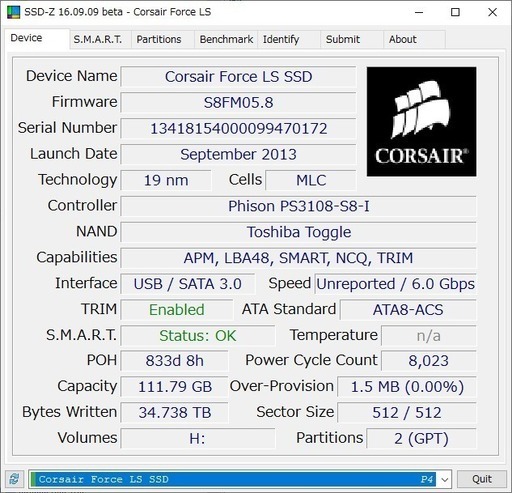Open the device selector dropdown arrow
The image size is (512, 493).
pos(444,480)
